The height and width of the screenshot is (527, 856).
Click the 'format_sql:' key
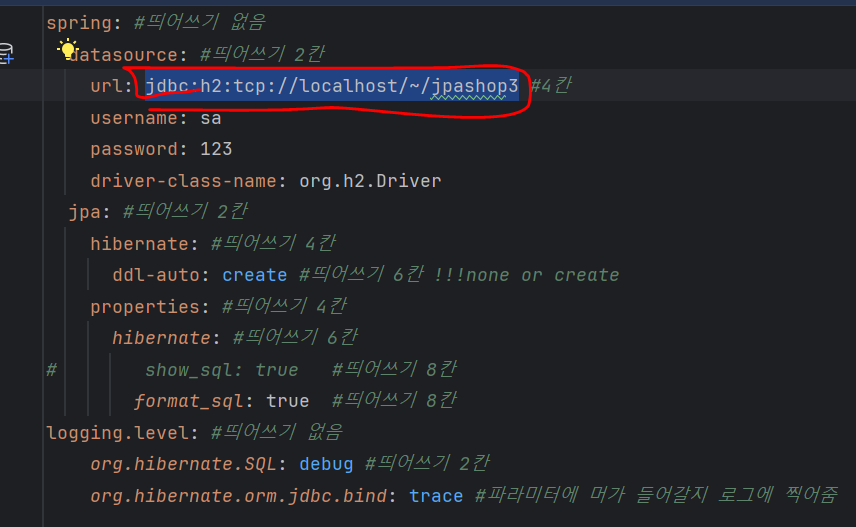point(194,401)
